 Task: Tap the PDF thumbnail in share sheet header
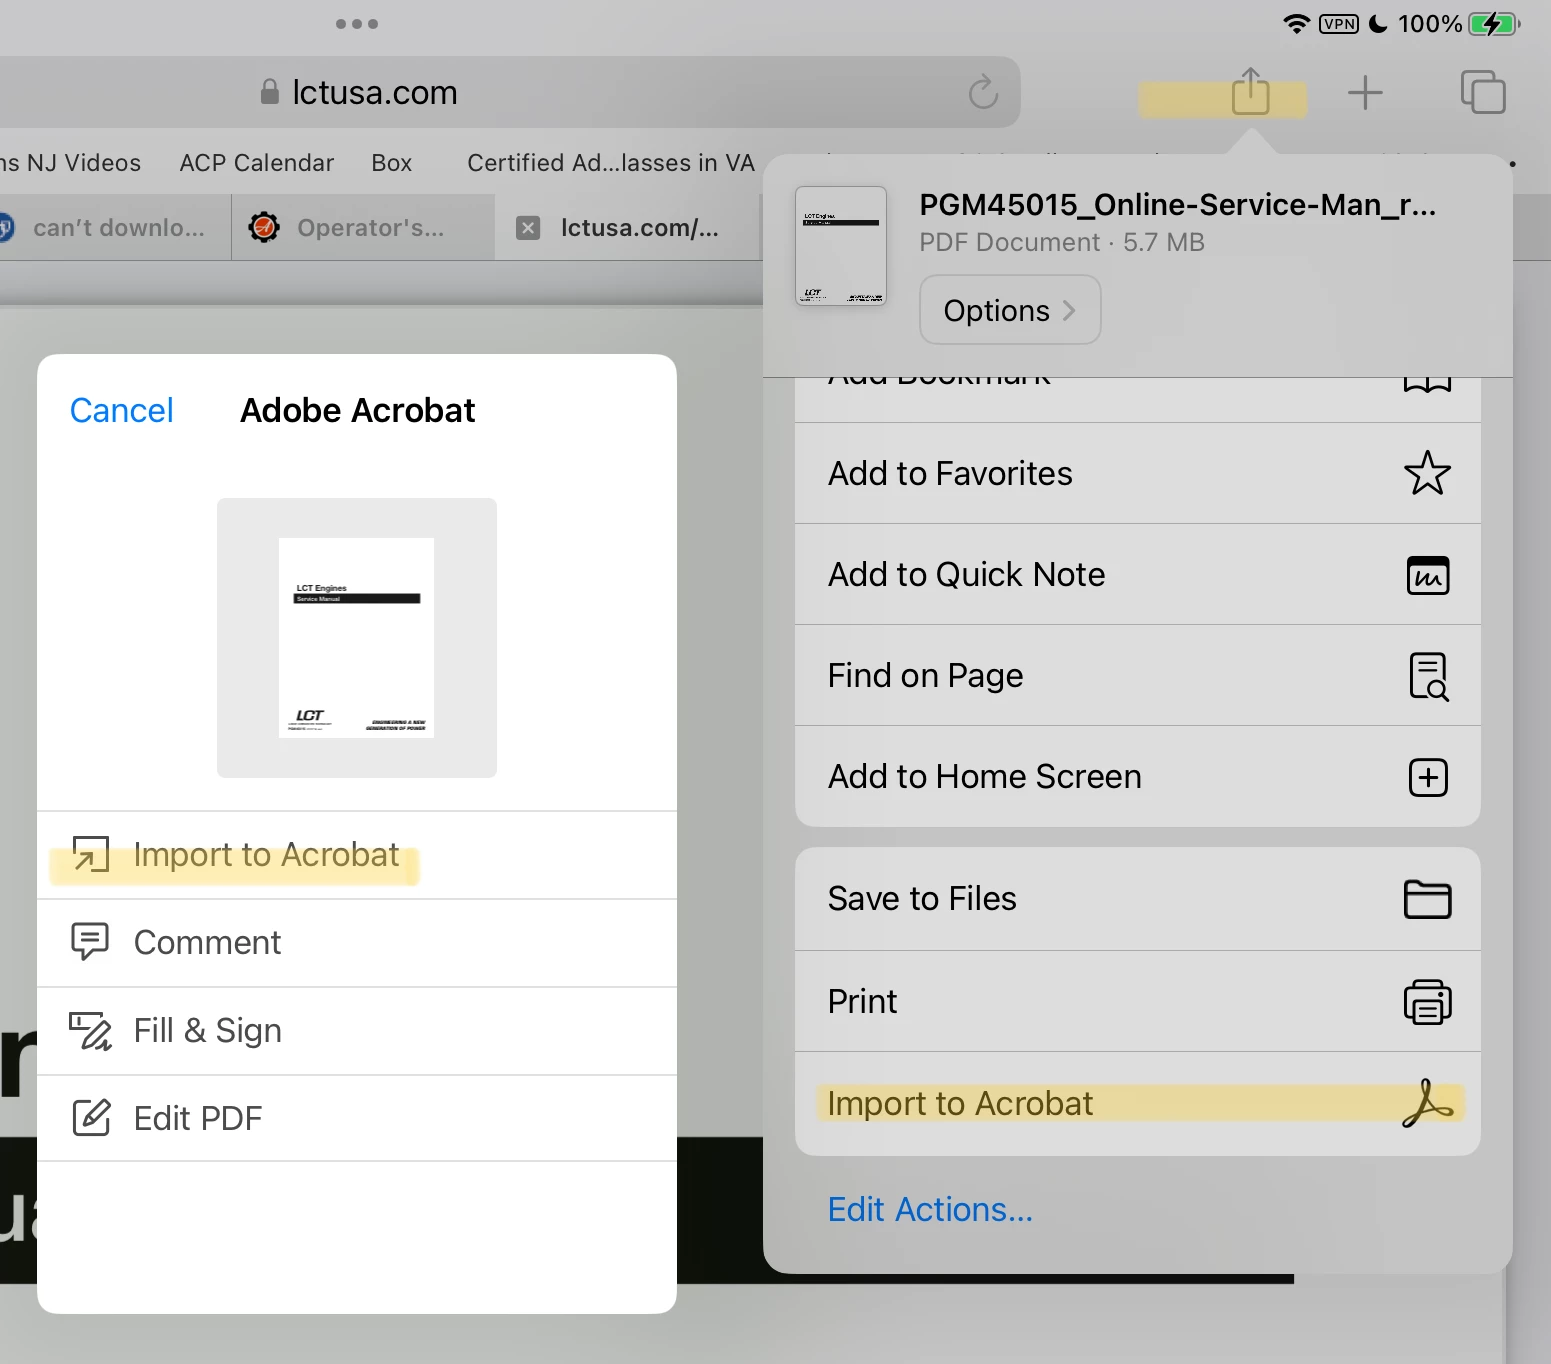point(841,246)
